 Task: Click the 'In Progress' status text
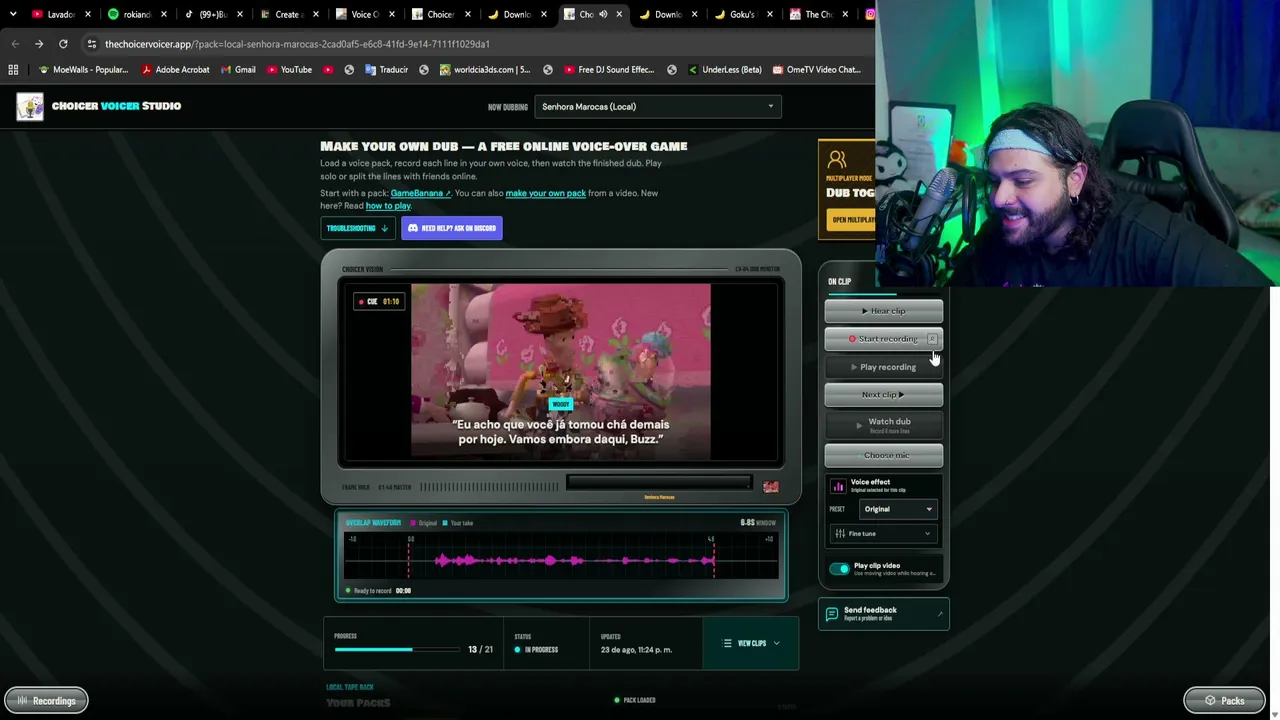point(543,650)
